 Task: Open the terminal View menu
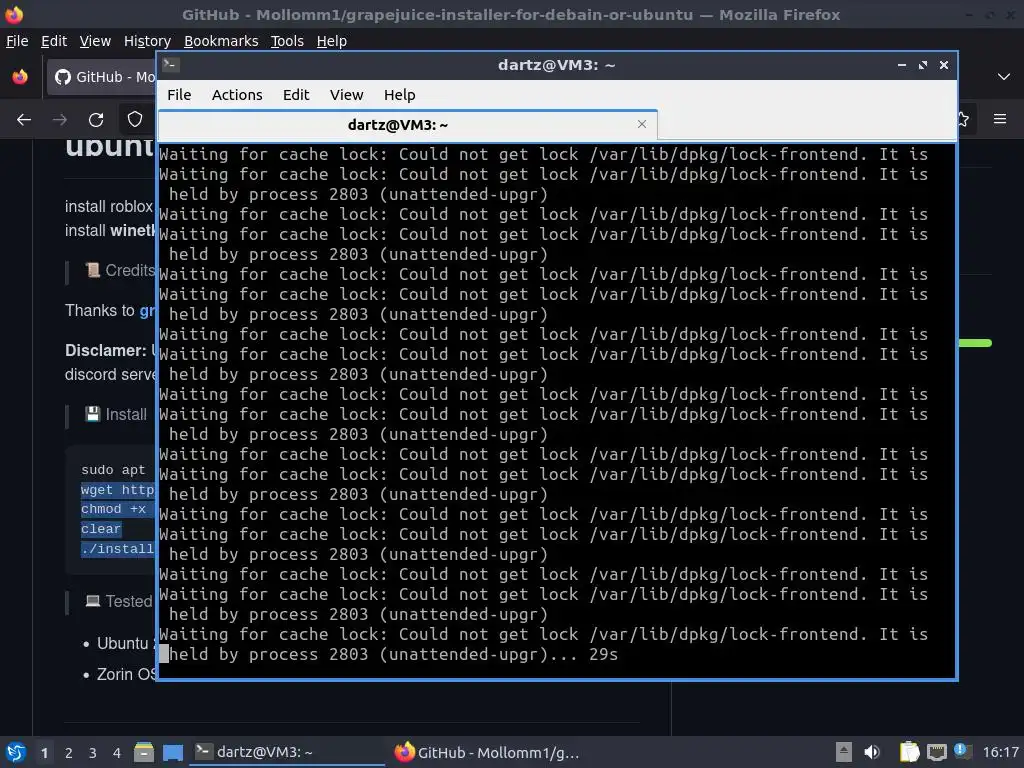coord(346,95)
